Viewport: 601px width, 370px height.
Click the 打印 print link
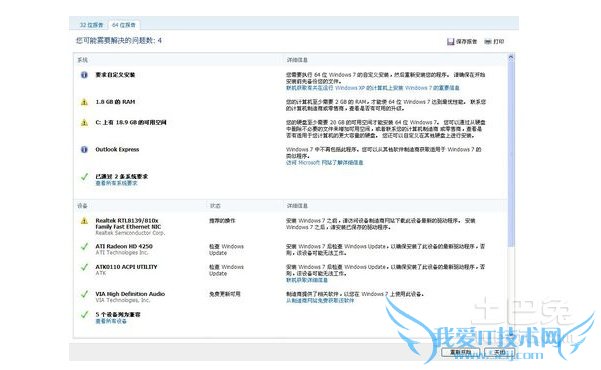(x=499, y=41)
